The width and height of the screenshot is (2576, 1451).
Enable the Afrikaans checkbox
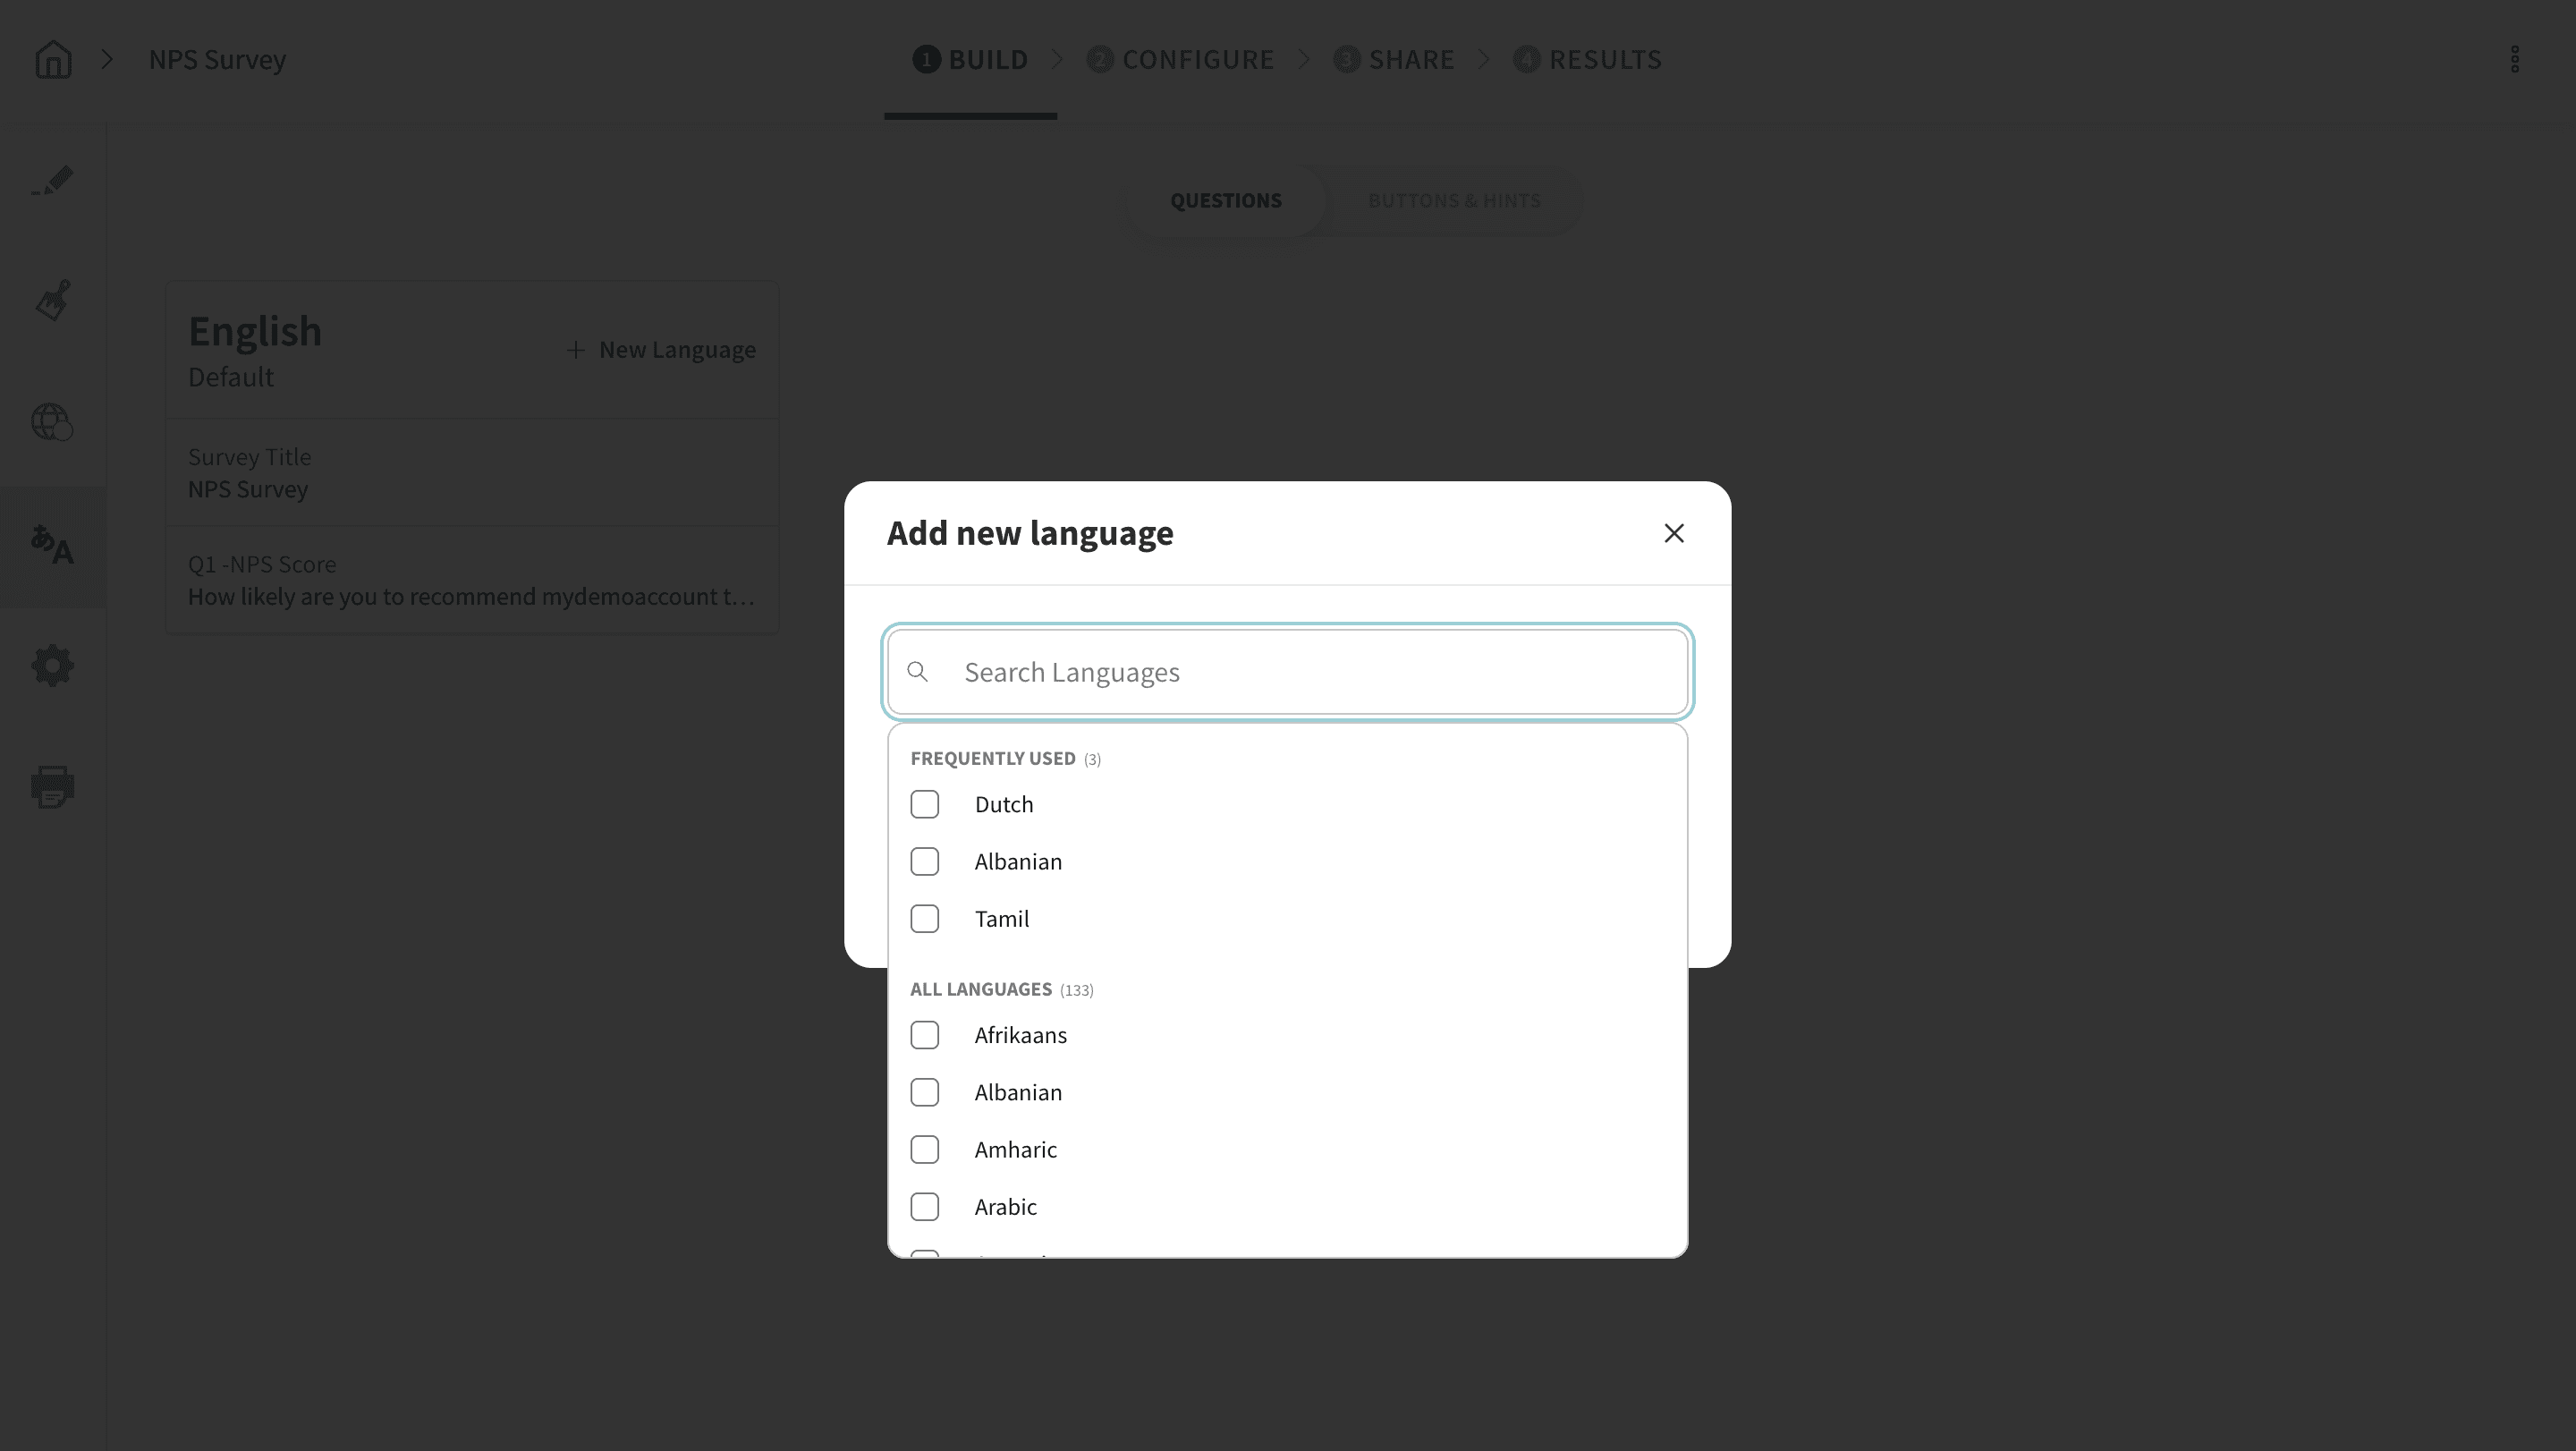pos(924,1035)
